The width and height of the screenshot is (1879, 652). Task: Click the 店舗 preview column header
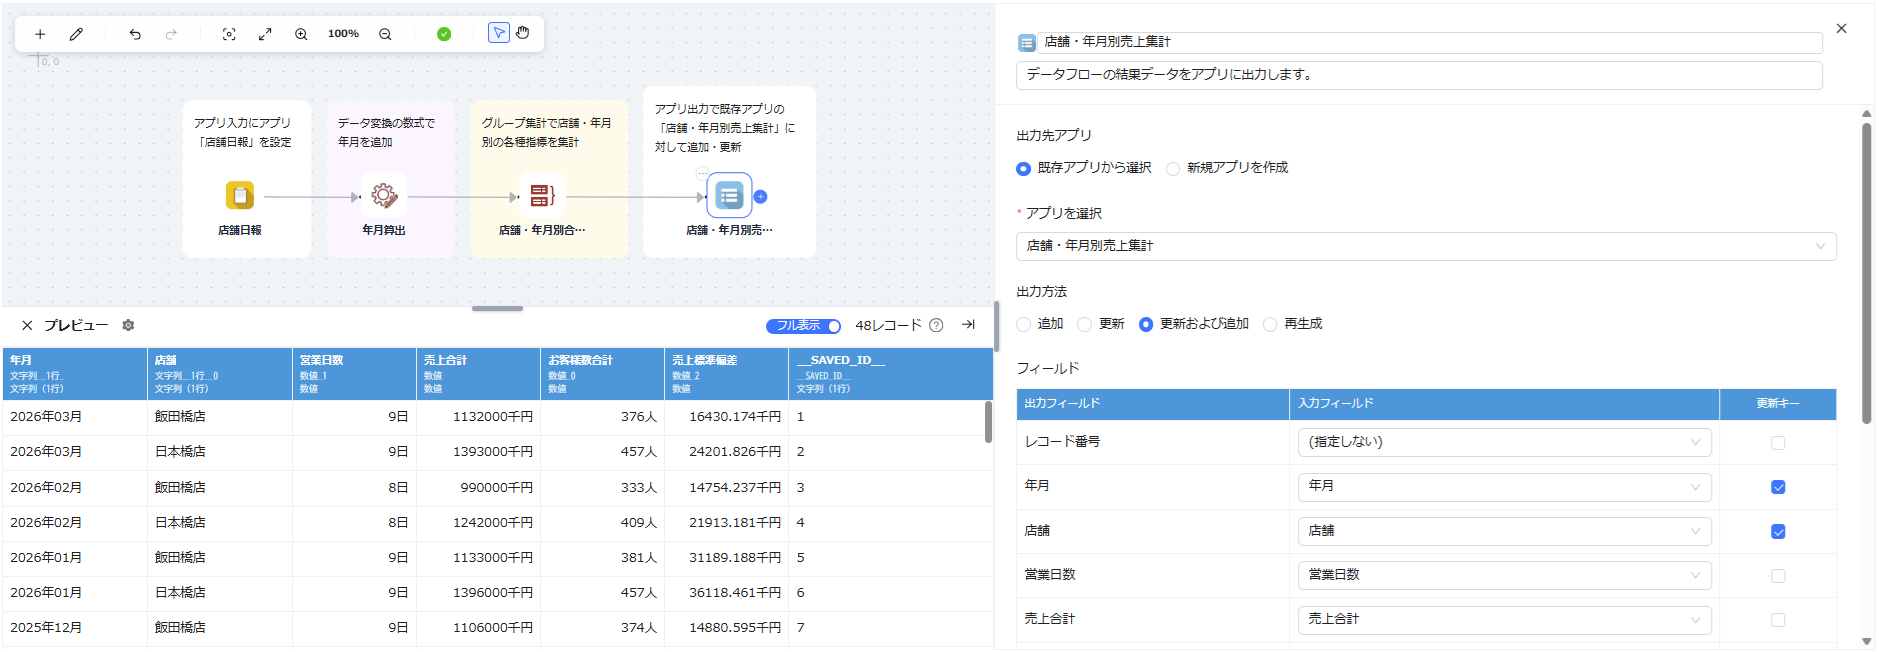(220, 374)
